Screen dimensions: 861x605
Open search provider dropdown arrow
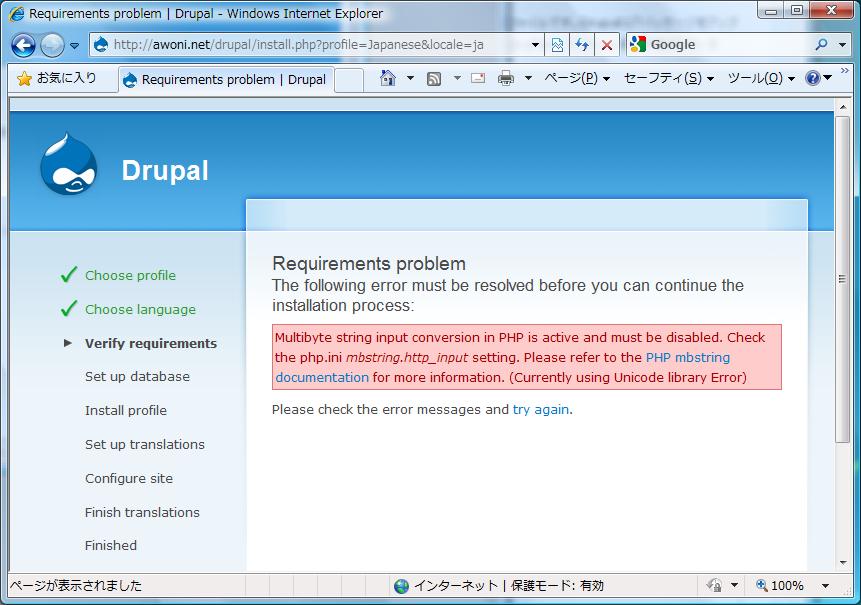[x=842, y=45]
